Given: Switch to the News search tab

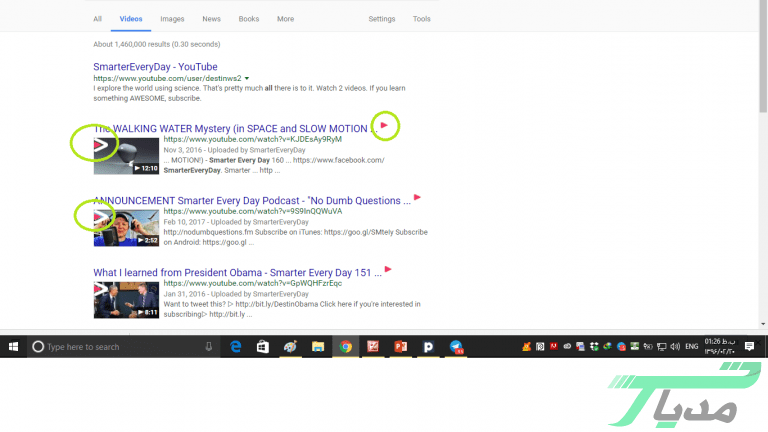Looking at the screenshot, I should (x=211, y=19).
